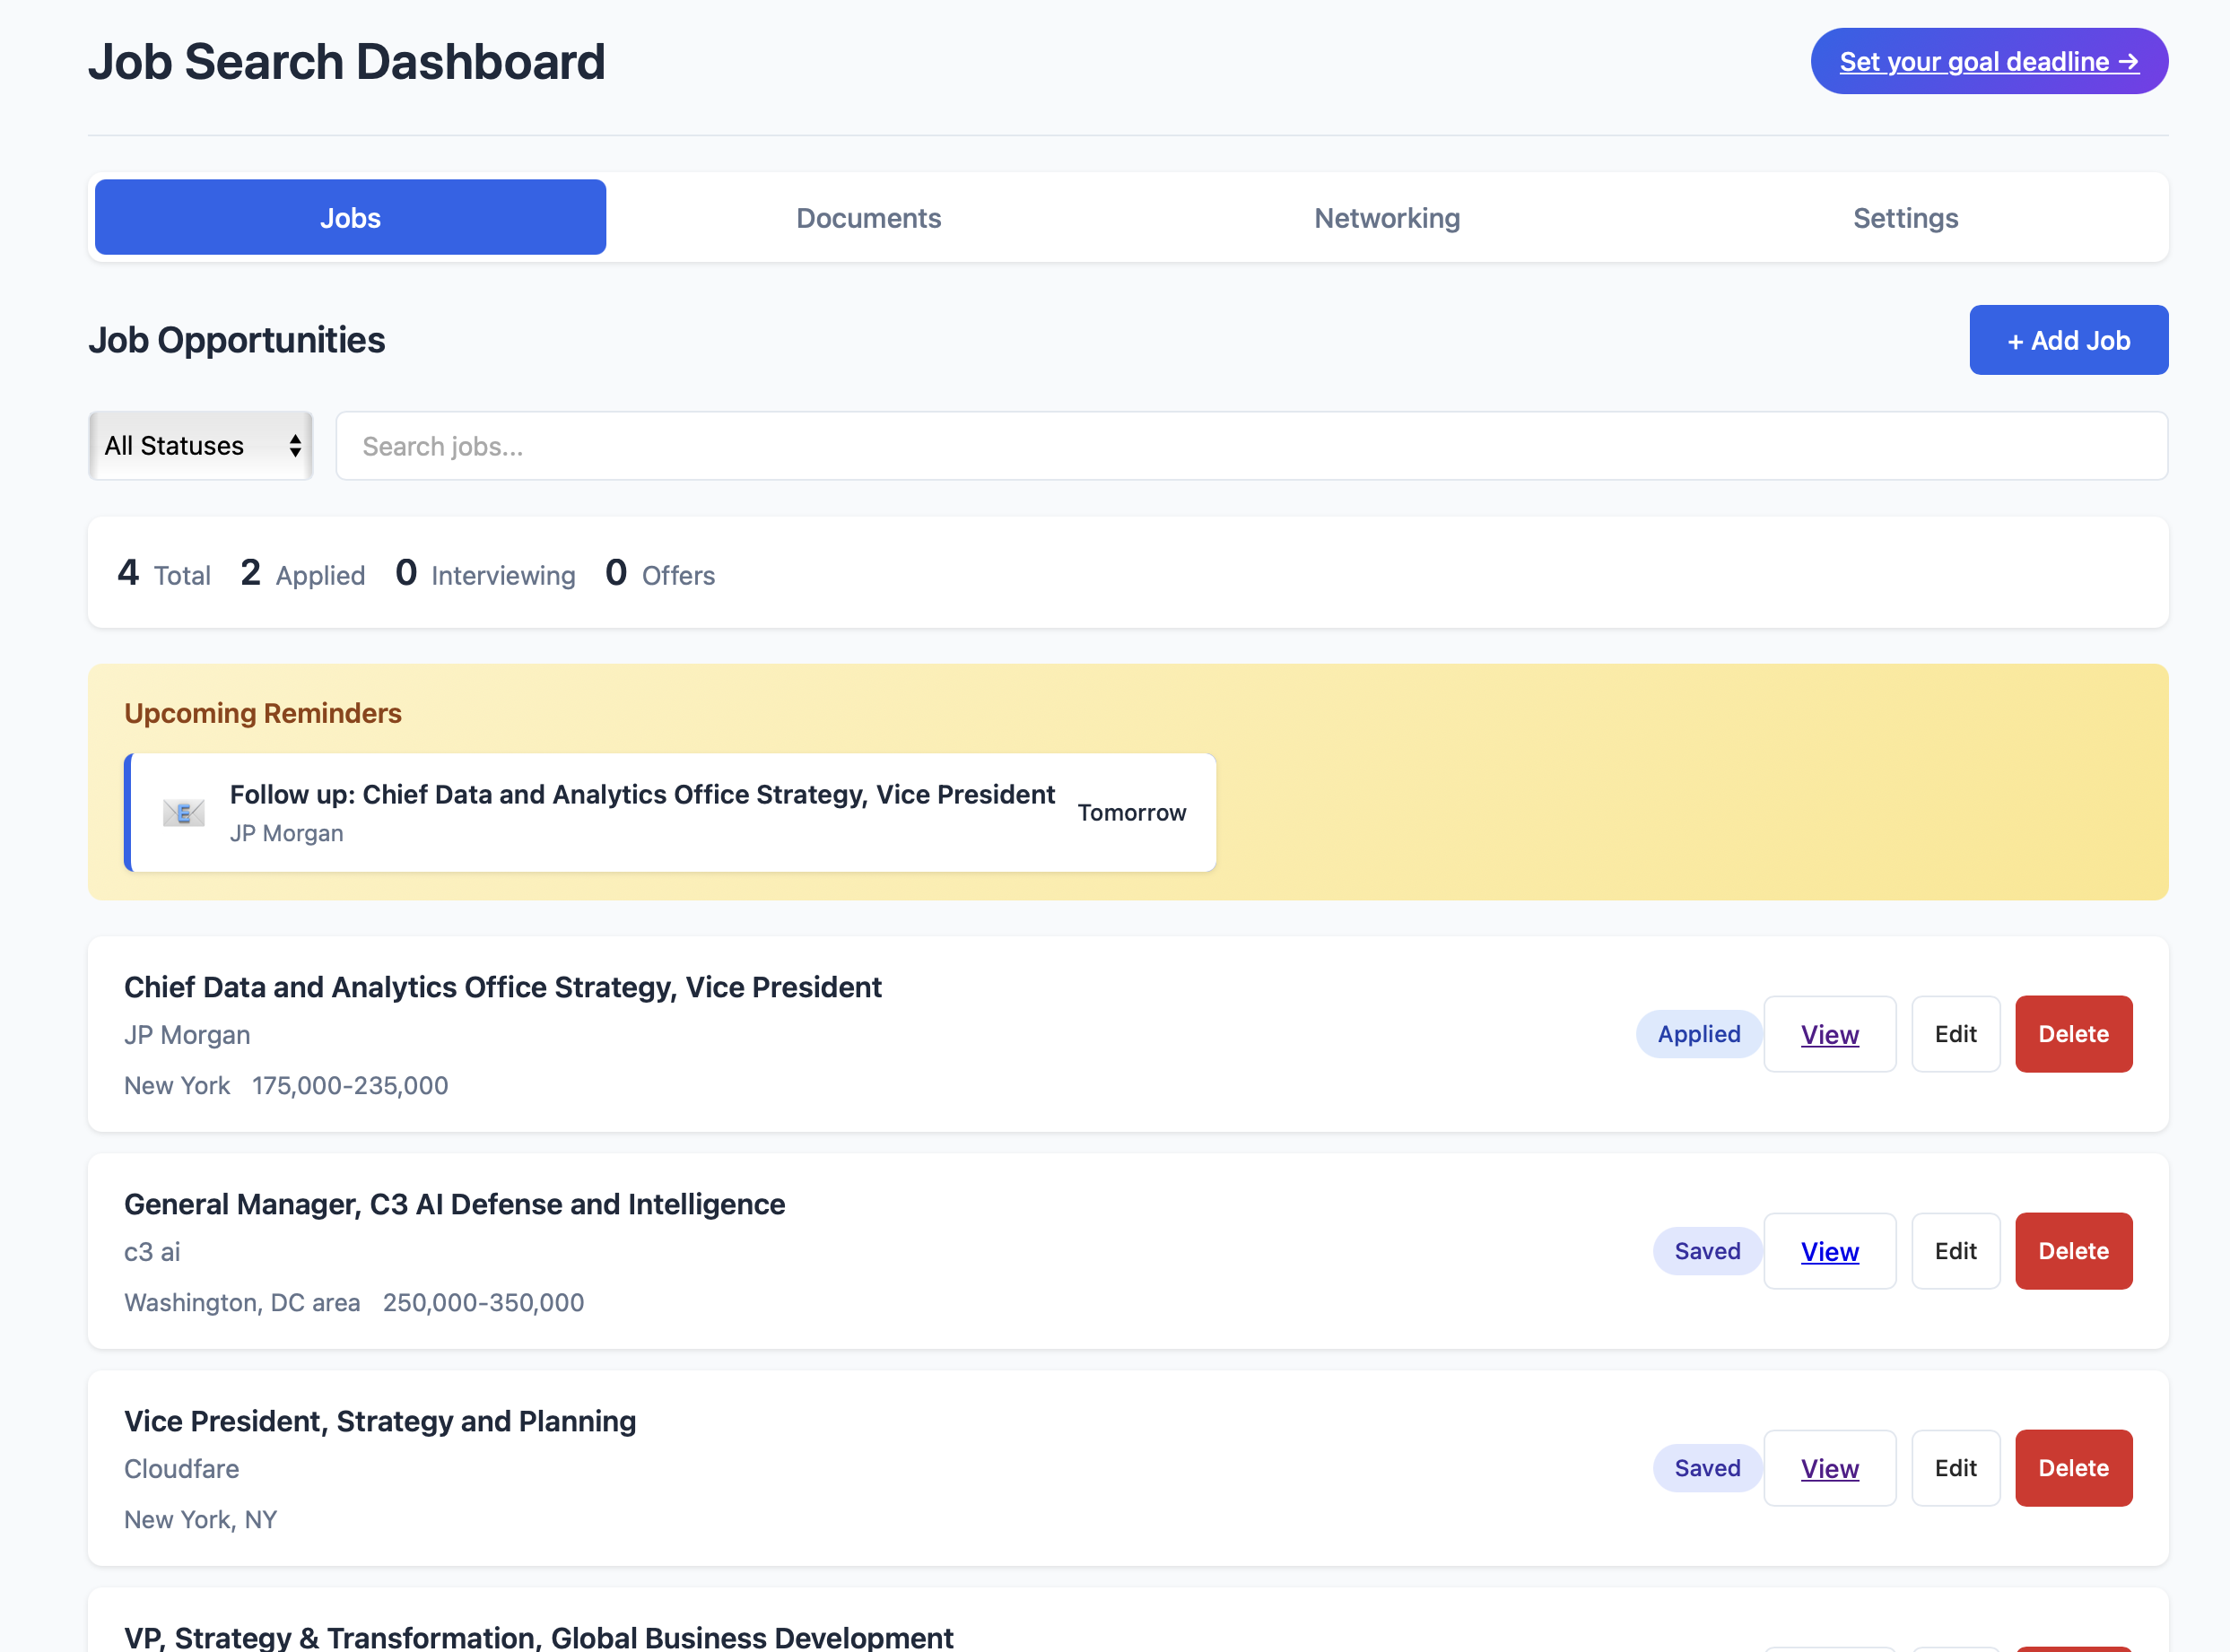Edit the c3 ai General Manager listing

coord(1955,1250)
